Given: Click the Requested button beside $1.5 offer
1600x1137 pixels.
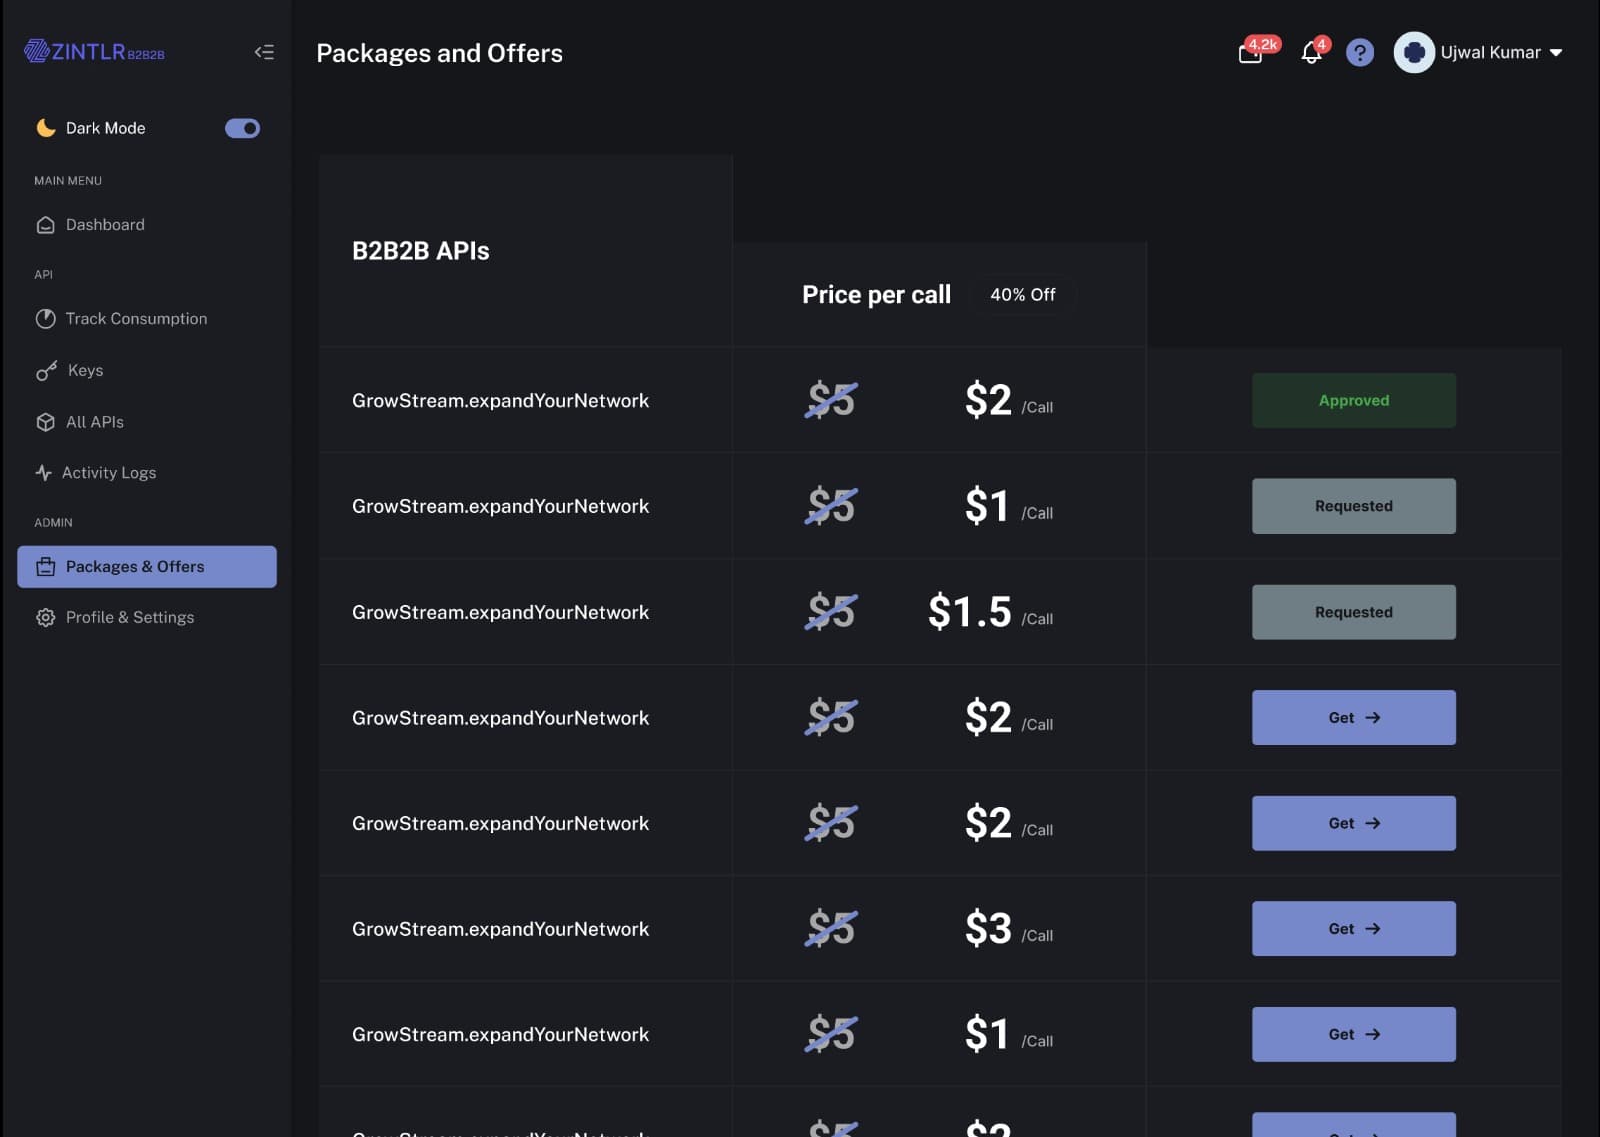Looking at the screenshot, I should pyautogui.click(x=1353, y=611).
